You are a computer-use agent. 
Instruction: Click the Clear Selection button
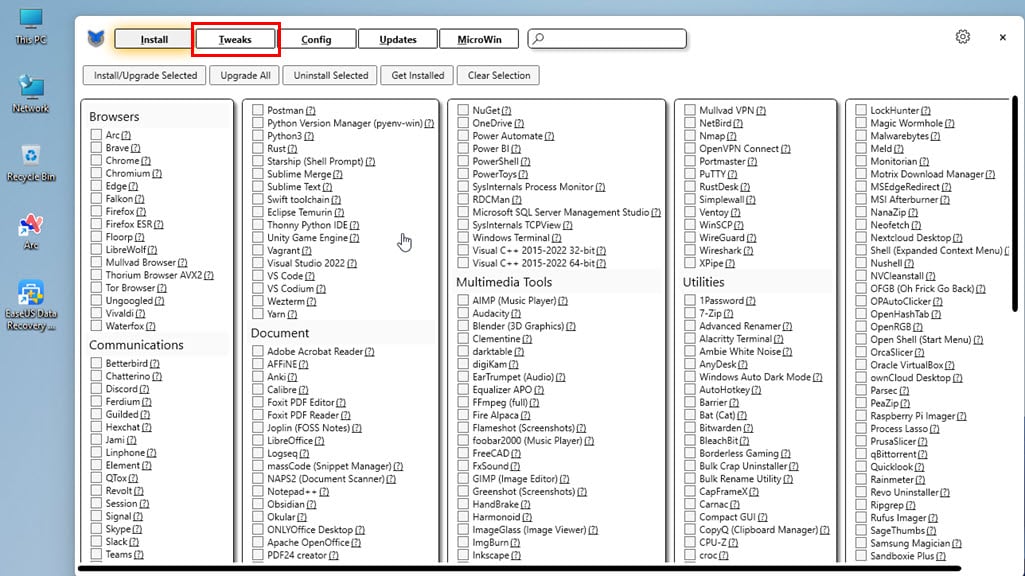pos(499,75)
